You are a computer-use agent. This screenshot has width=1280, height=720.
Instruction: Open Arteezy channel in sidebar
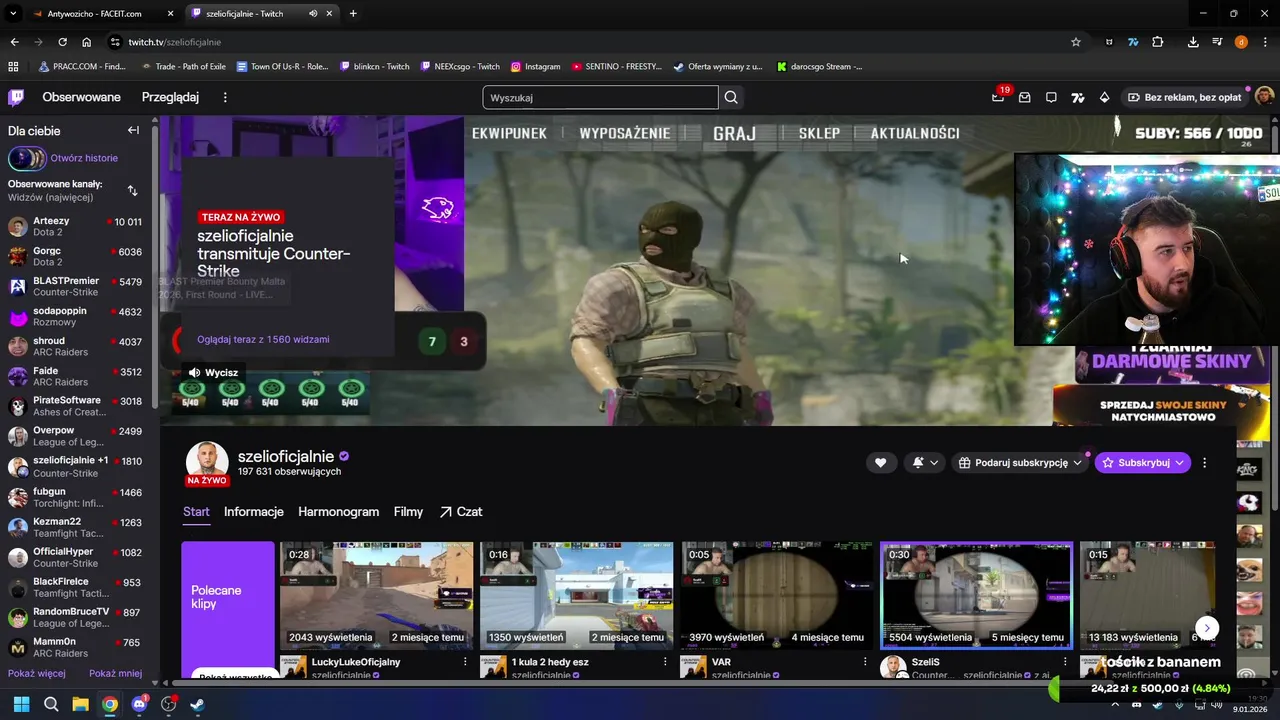pos(75,227)
